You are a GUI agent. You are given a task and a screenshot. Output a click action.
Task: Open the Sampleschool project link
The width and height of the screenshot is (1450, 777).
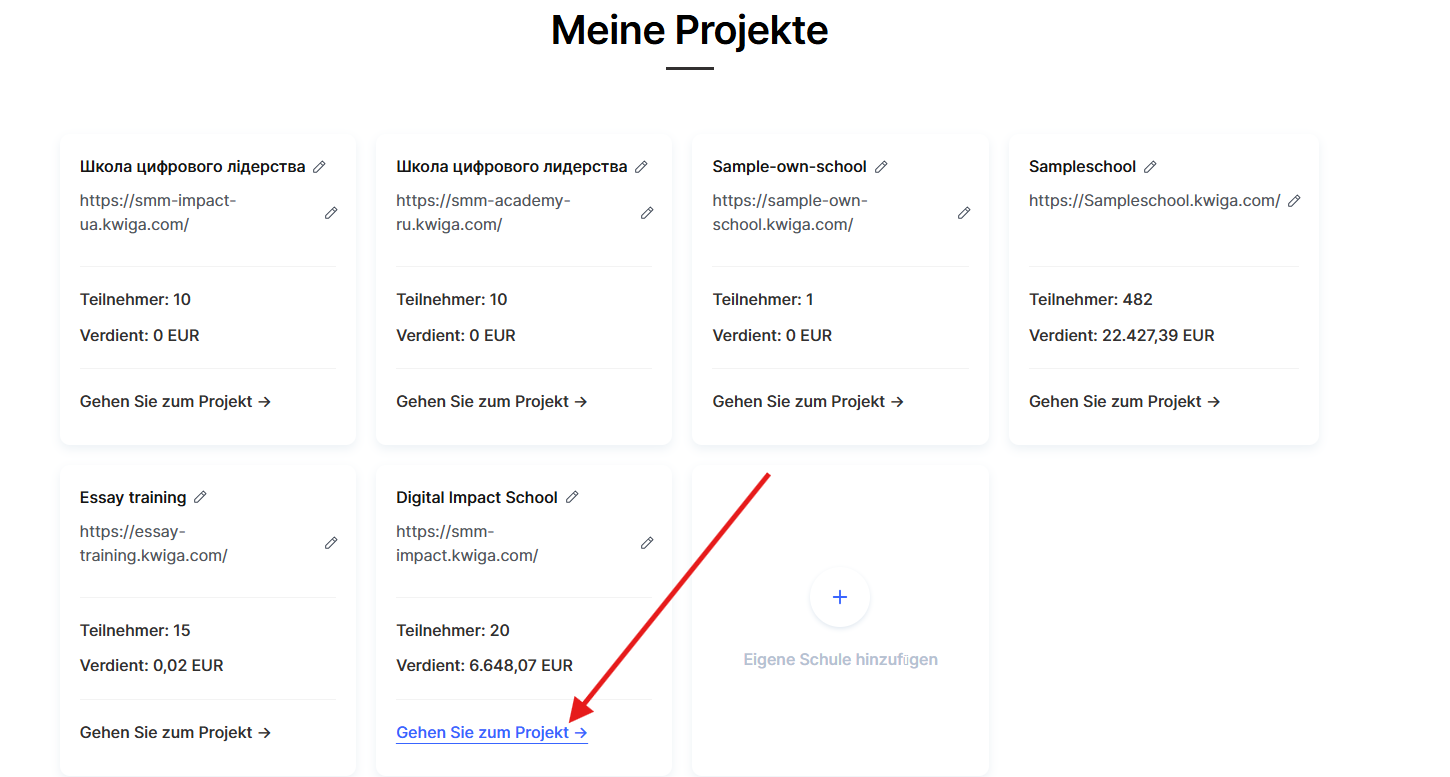(1124, 402)
